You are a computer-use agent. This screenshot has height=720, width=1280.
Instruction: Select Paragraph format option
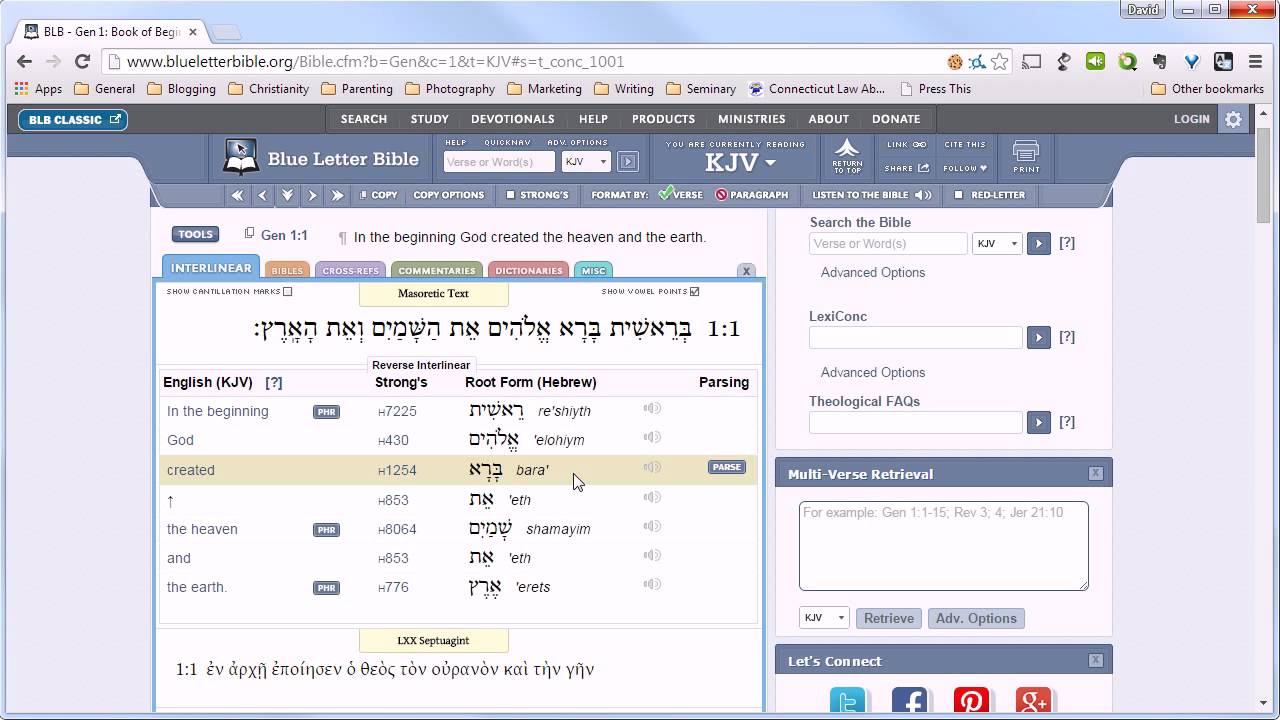[752, 195]
